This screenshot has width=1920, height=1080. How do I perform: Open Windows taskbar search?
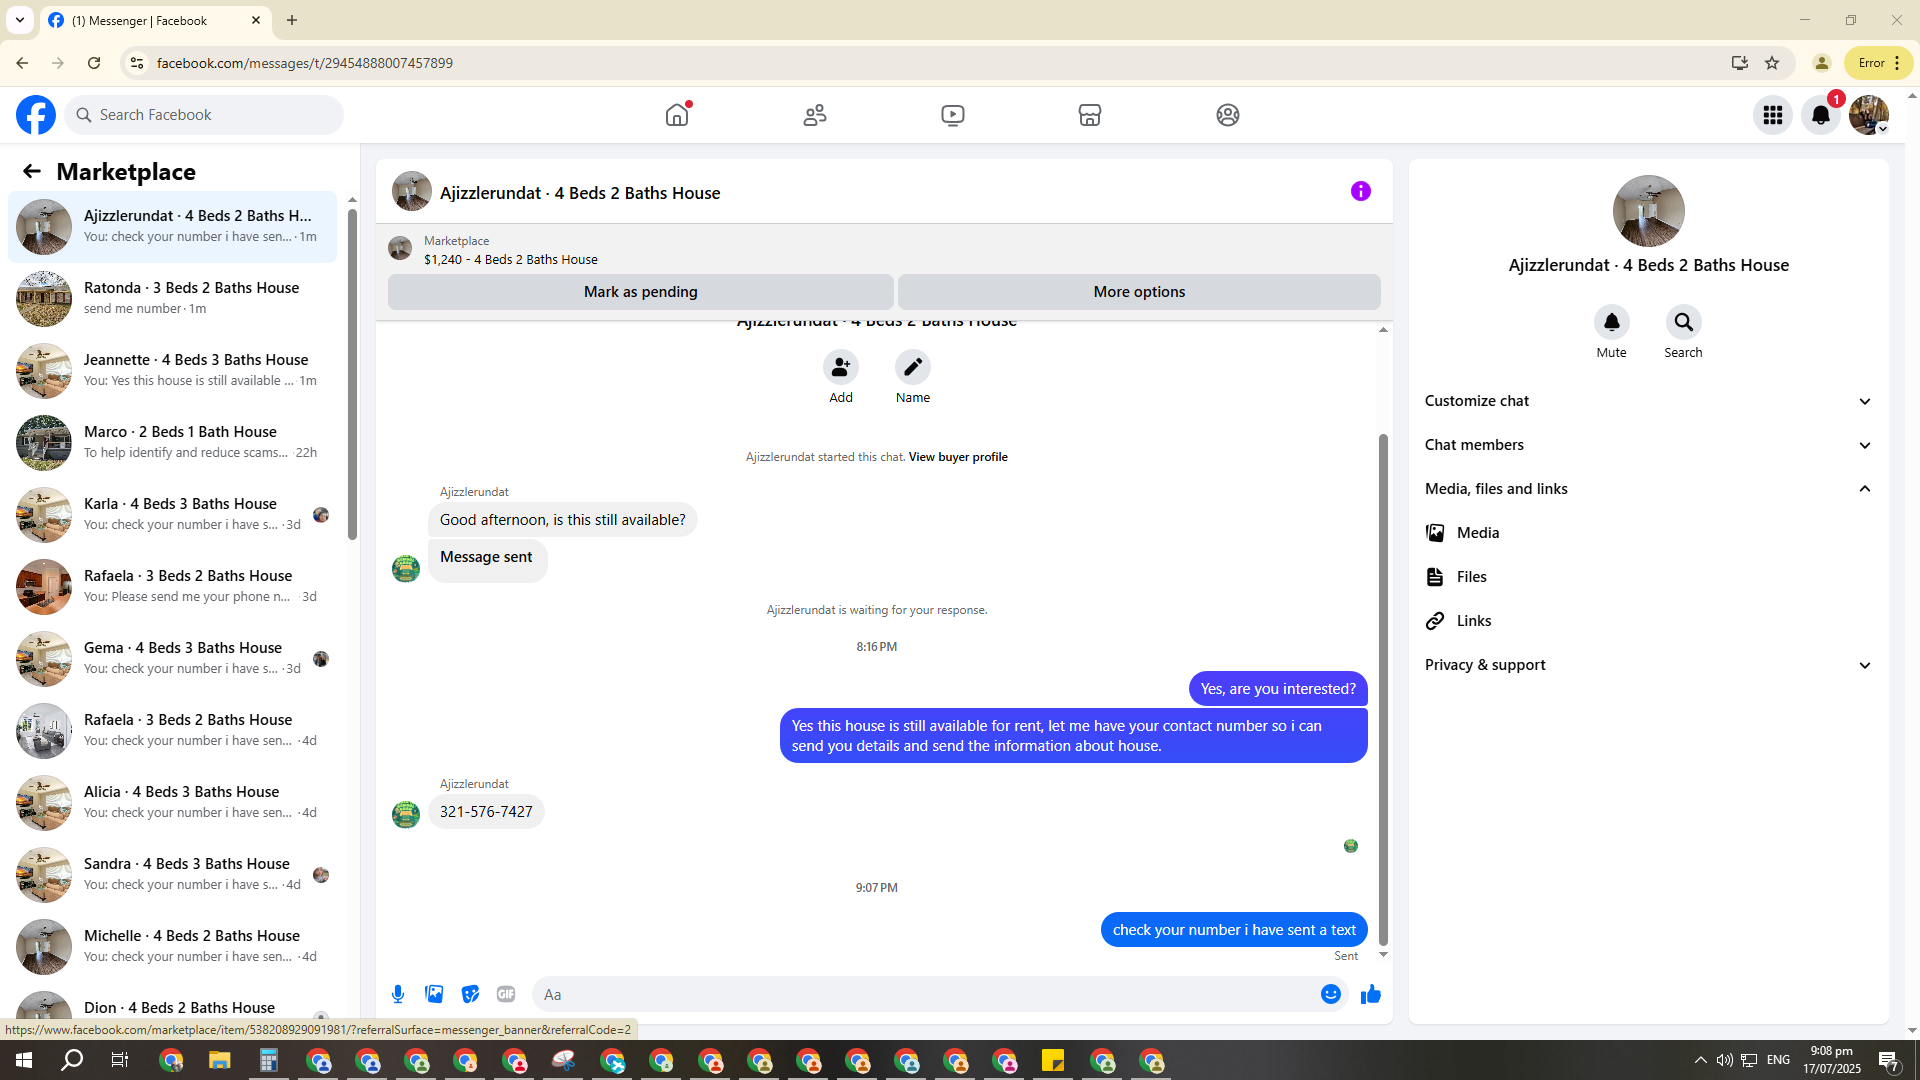click(72, 1060)
